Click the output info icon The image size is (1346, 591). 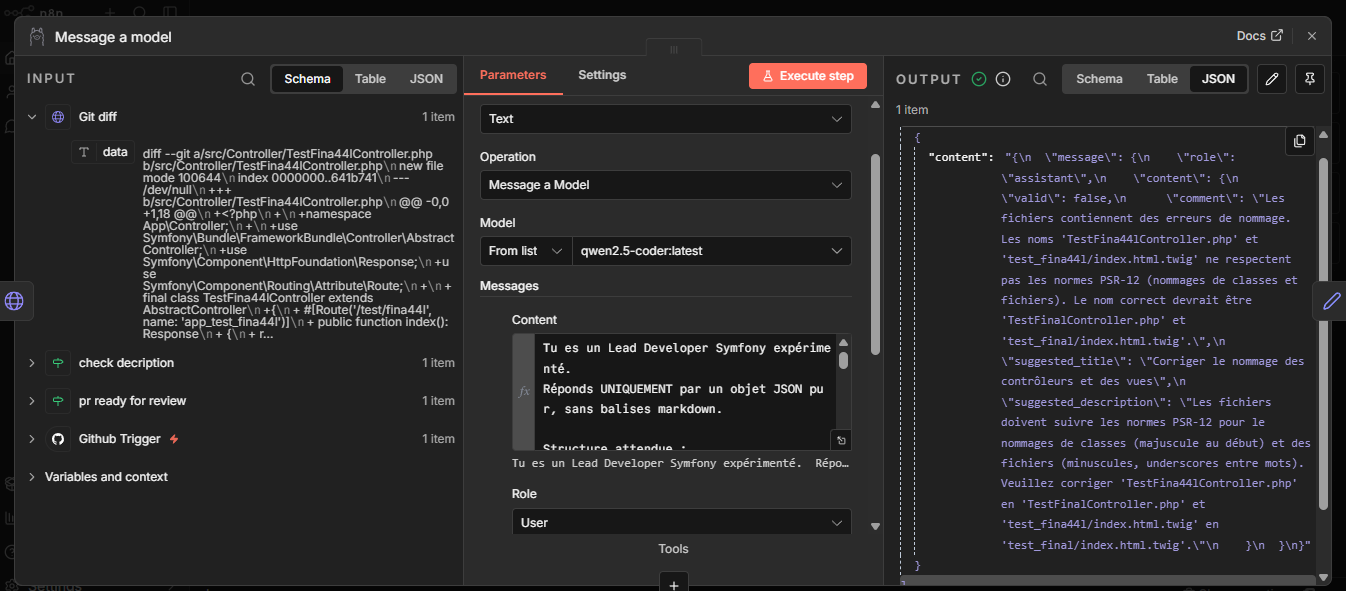pos(1003,79)
